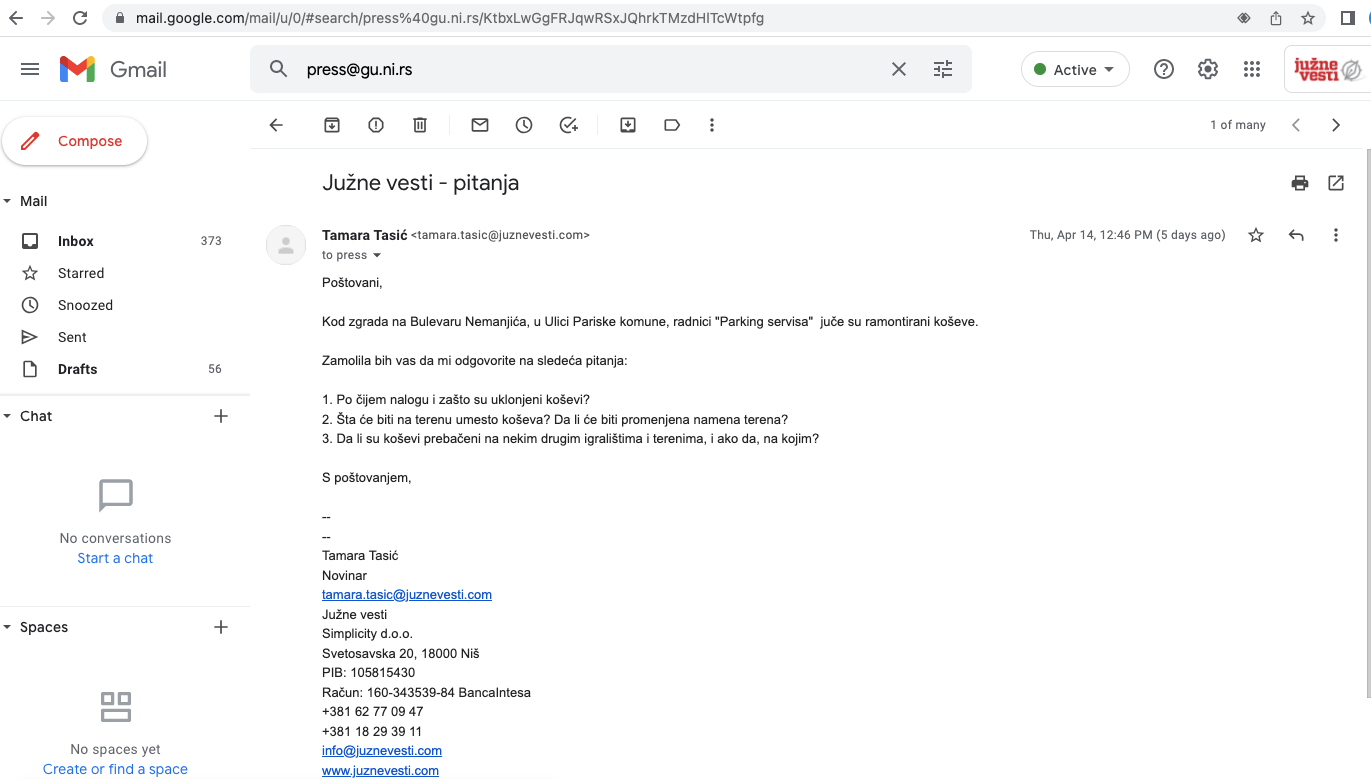This screenshot has height=779, width=1371.
Task: Reply to Tamara Tasić's message
Action: click(1296, 235)
